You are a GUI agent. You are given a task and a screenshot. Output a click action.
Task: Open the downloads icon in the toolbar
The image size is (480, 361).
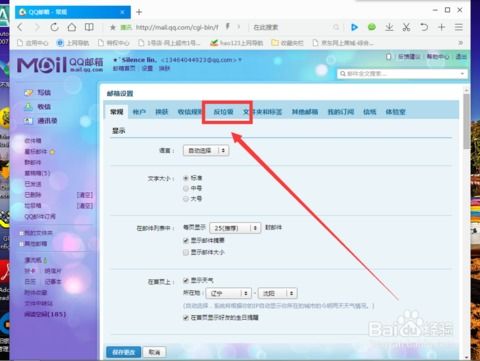point(389,27)
